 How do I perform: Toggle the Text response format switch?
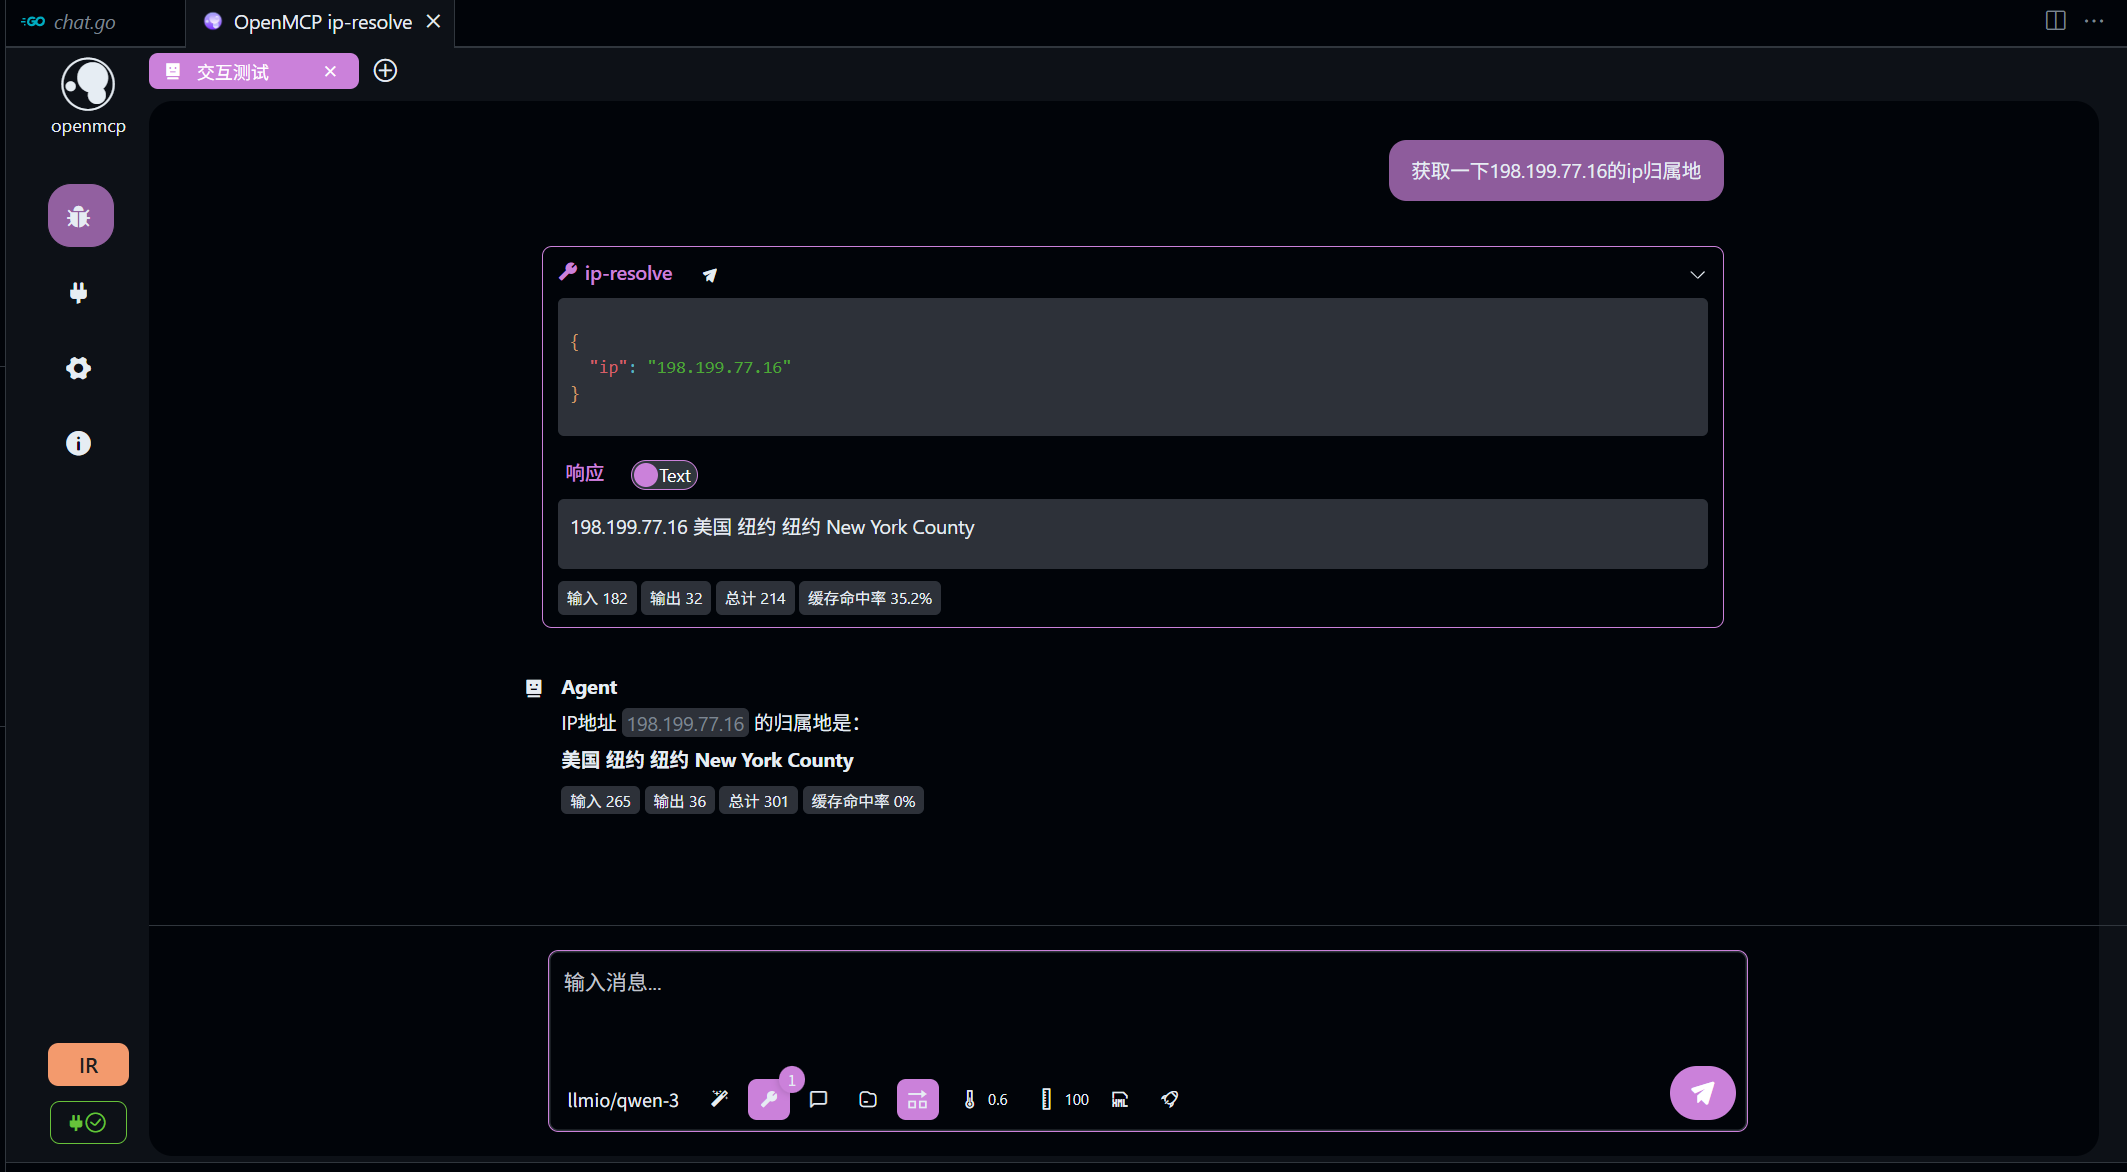click(663, 474)
